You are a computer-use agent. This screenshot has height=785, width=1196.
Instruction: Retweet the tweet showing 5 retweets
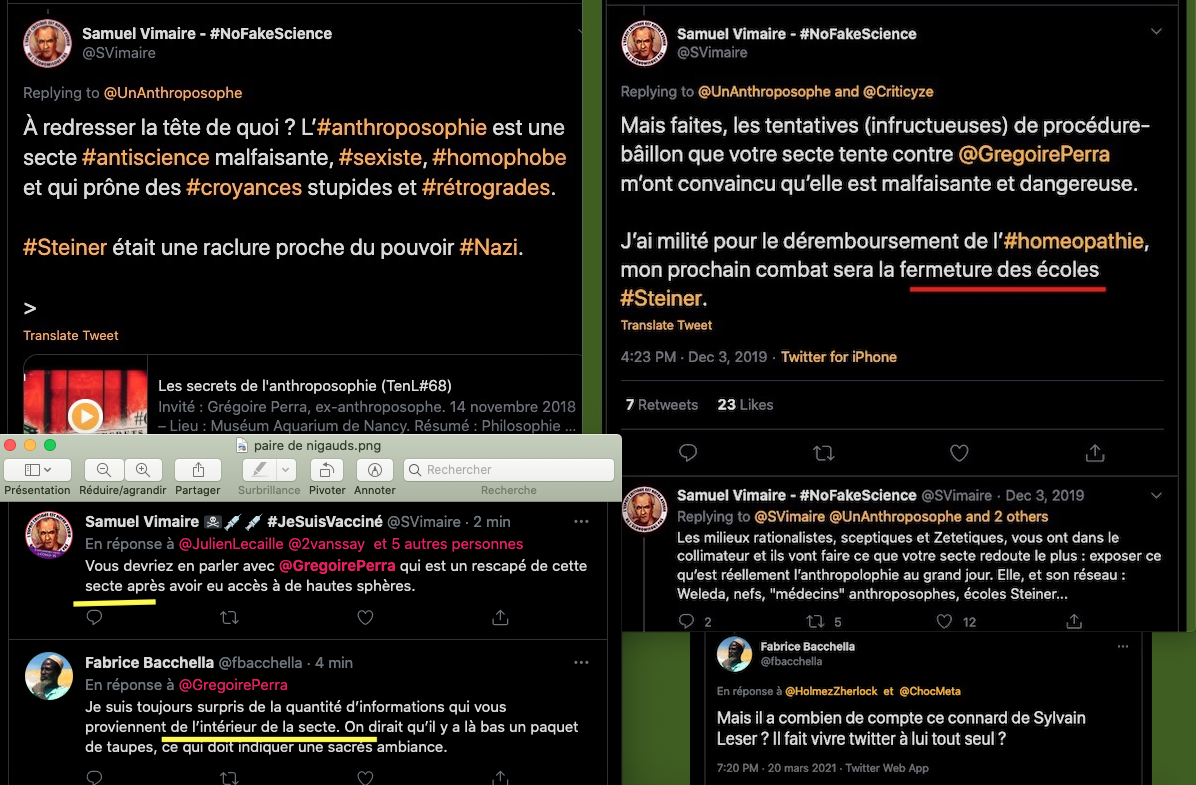click(x=815, y=622)
